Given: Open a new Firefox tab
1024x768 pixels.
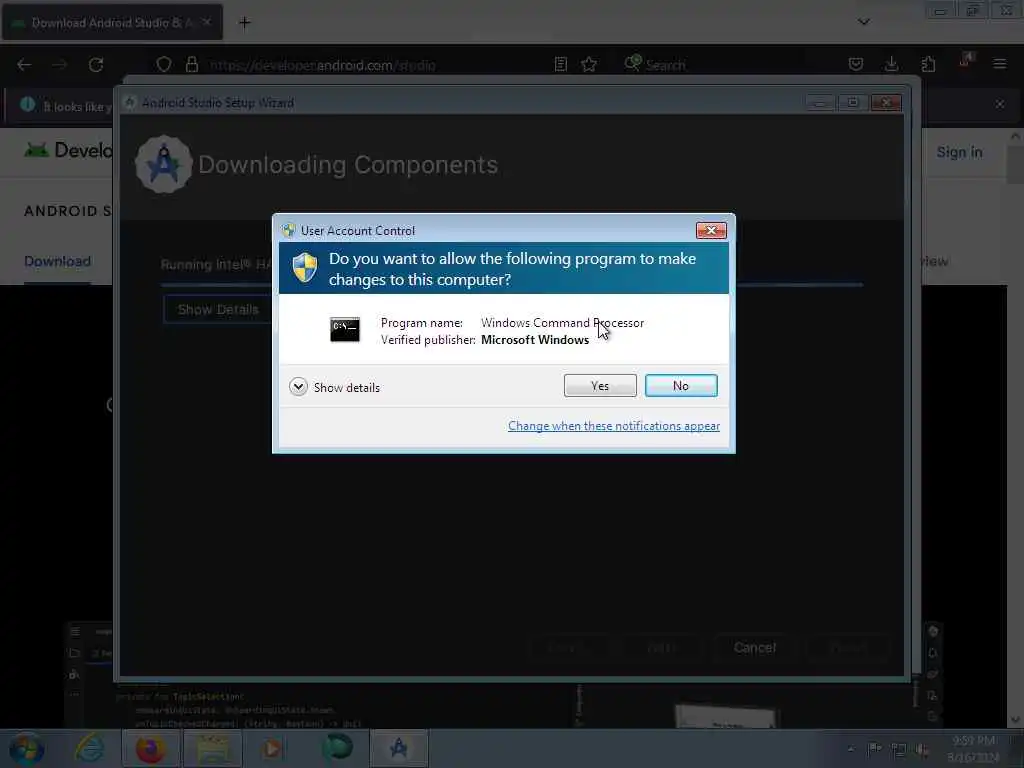Looking at the screenshot, I should (244, 23).
